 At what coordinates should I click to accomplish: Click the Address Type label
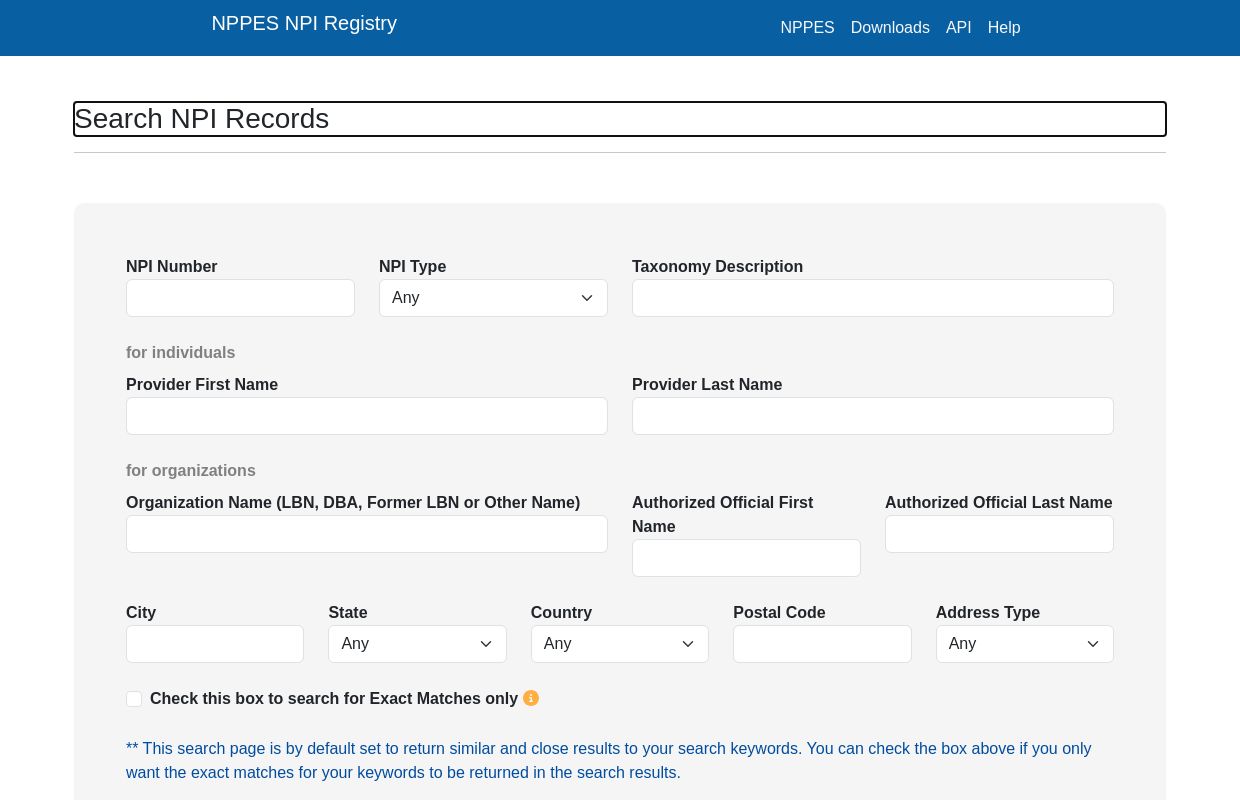(x=988, y=613)
